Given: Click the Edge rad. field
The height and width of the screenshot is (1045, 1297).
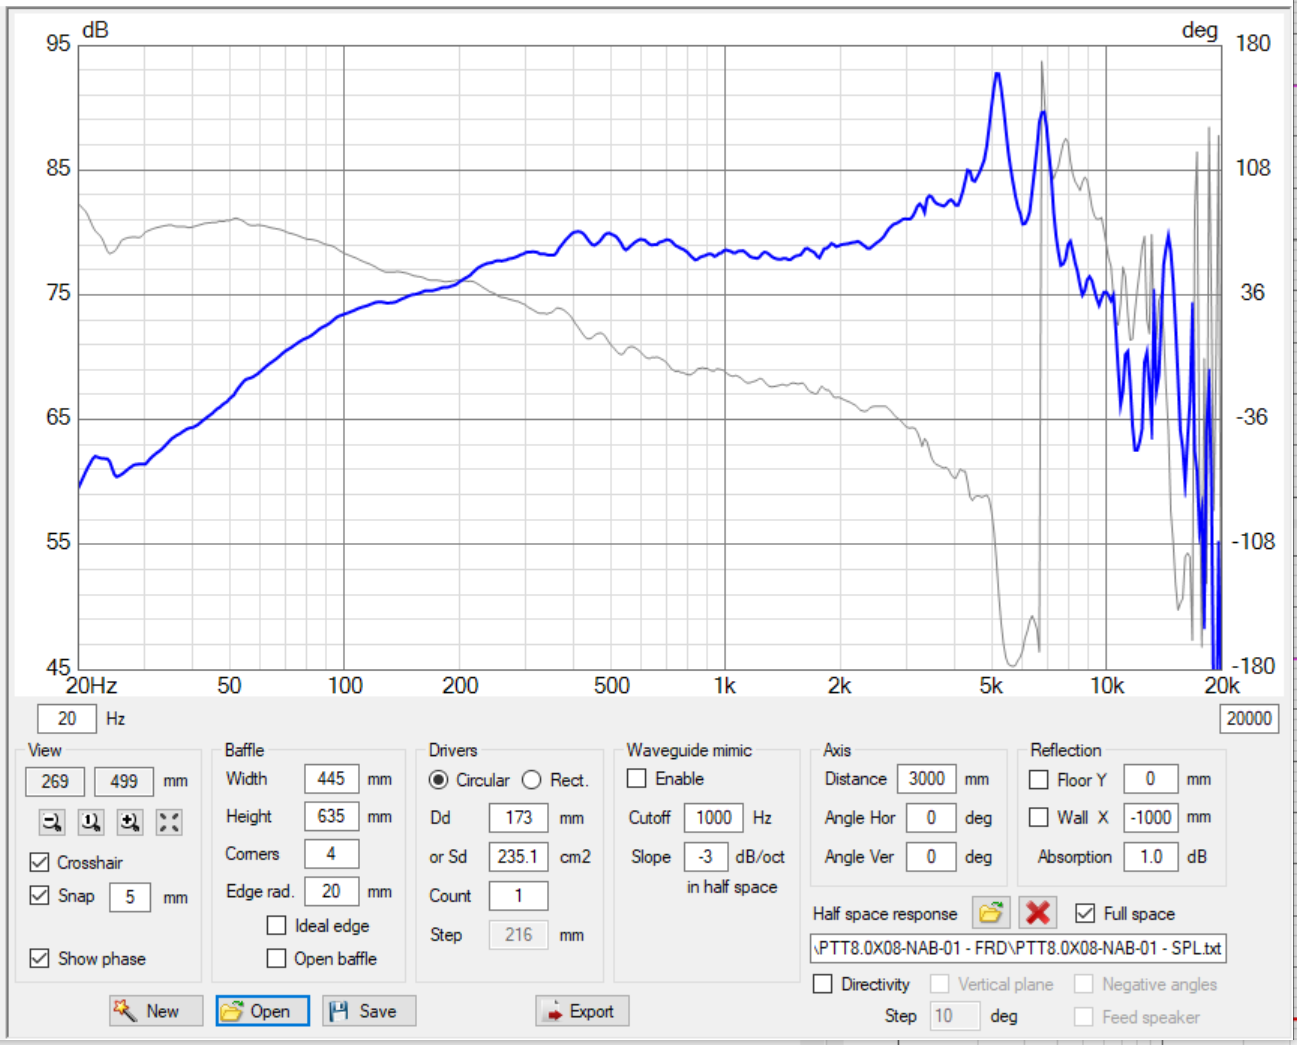Looking at the screenshot, I should point(331,891).
